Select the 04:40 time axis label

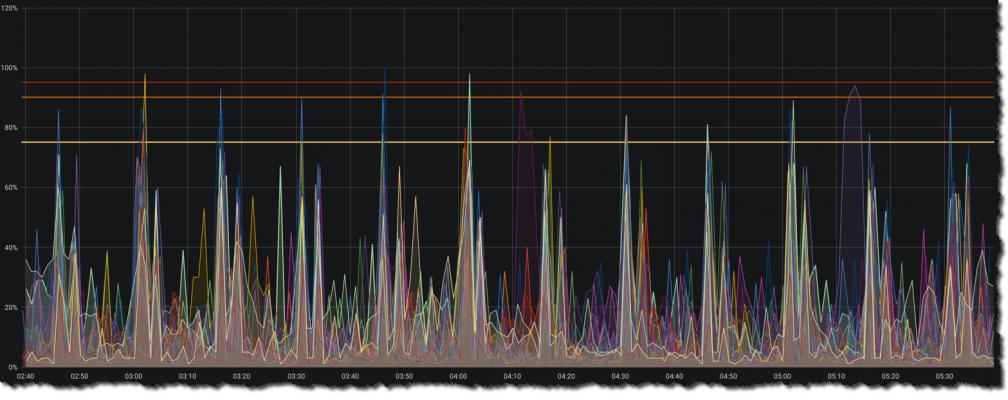point(674,375)
